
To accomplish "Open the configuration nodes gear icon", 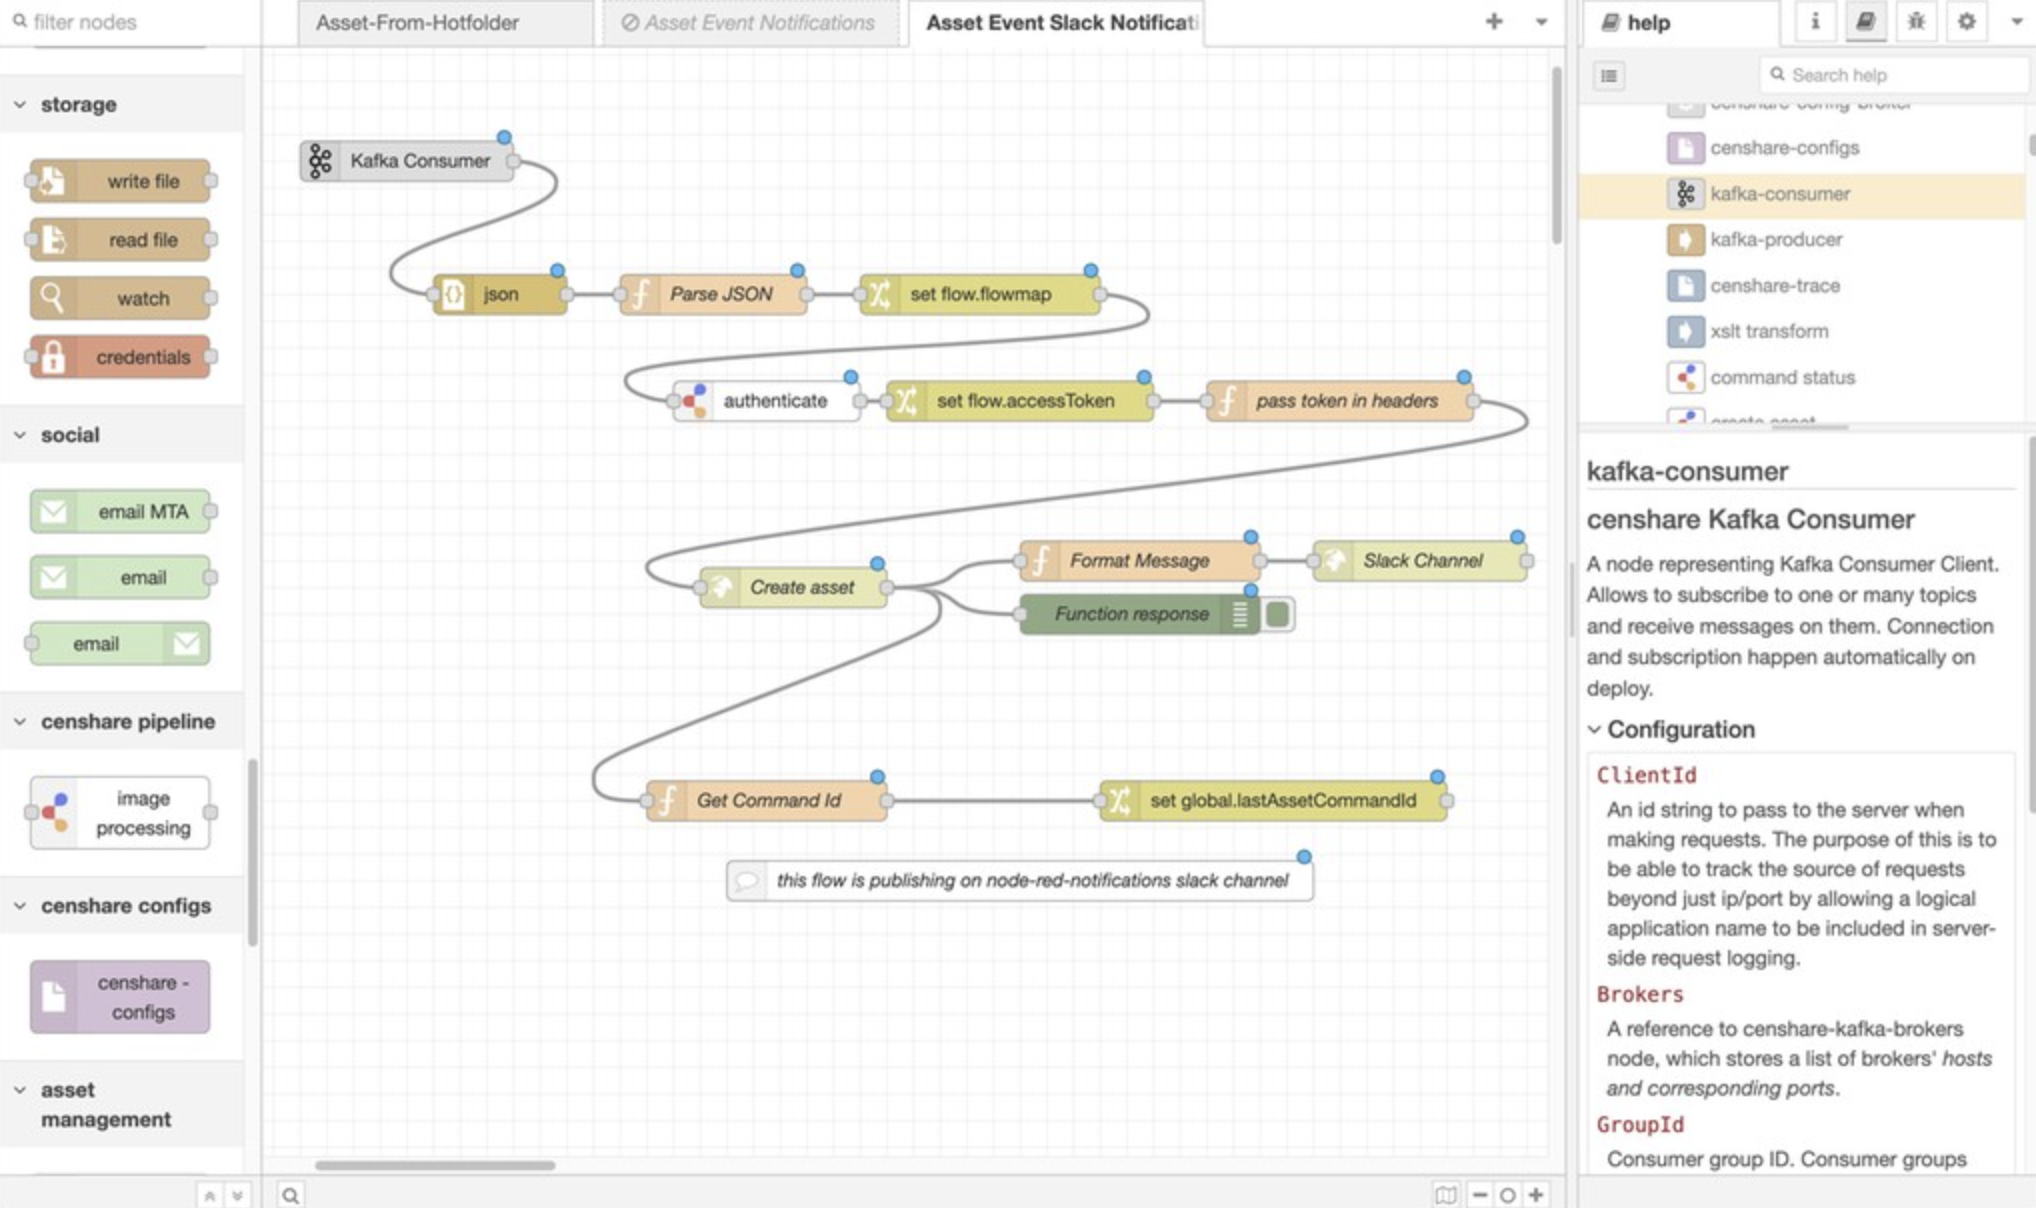I will [x=1966, y=21].
